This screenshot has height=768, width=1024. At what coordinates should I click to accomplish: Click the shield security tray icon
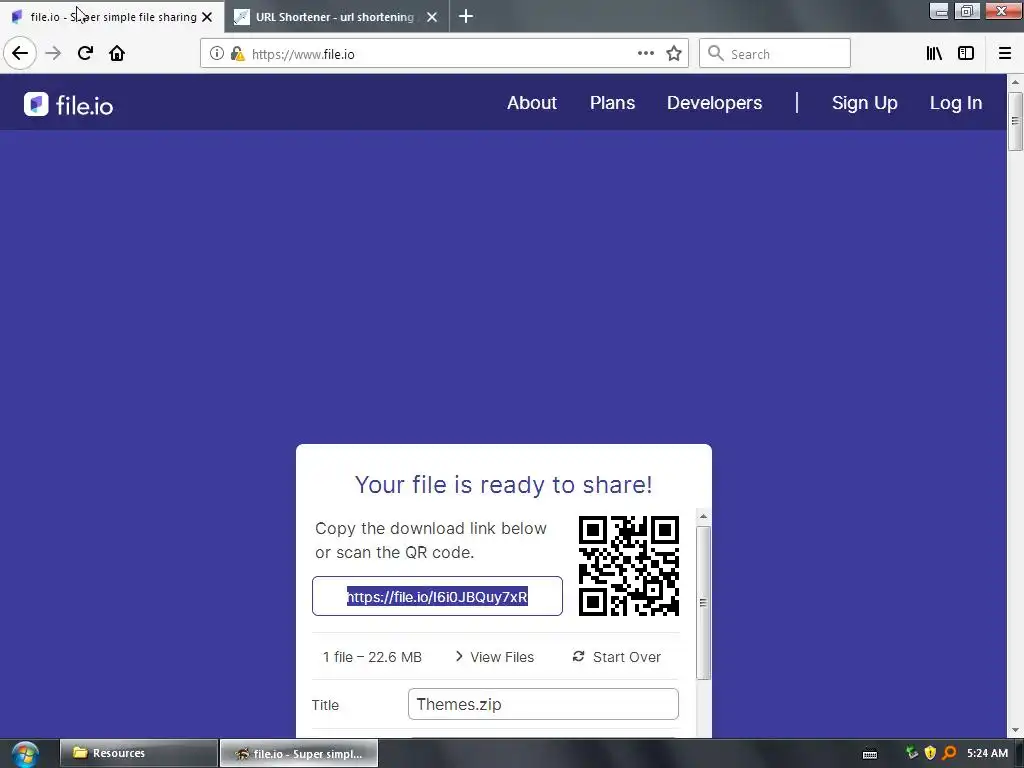pyautogui.click(x=931, y=753)
